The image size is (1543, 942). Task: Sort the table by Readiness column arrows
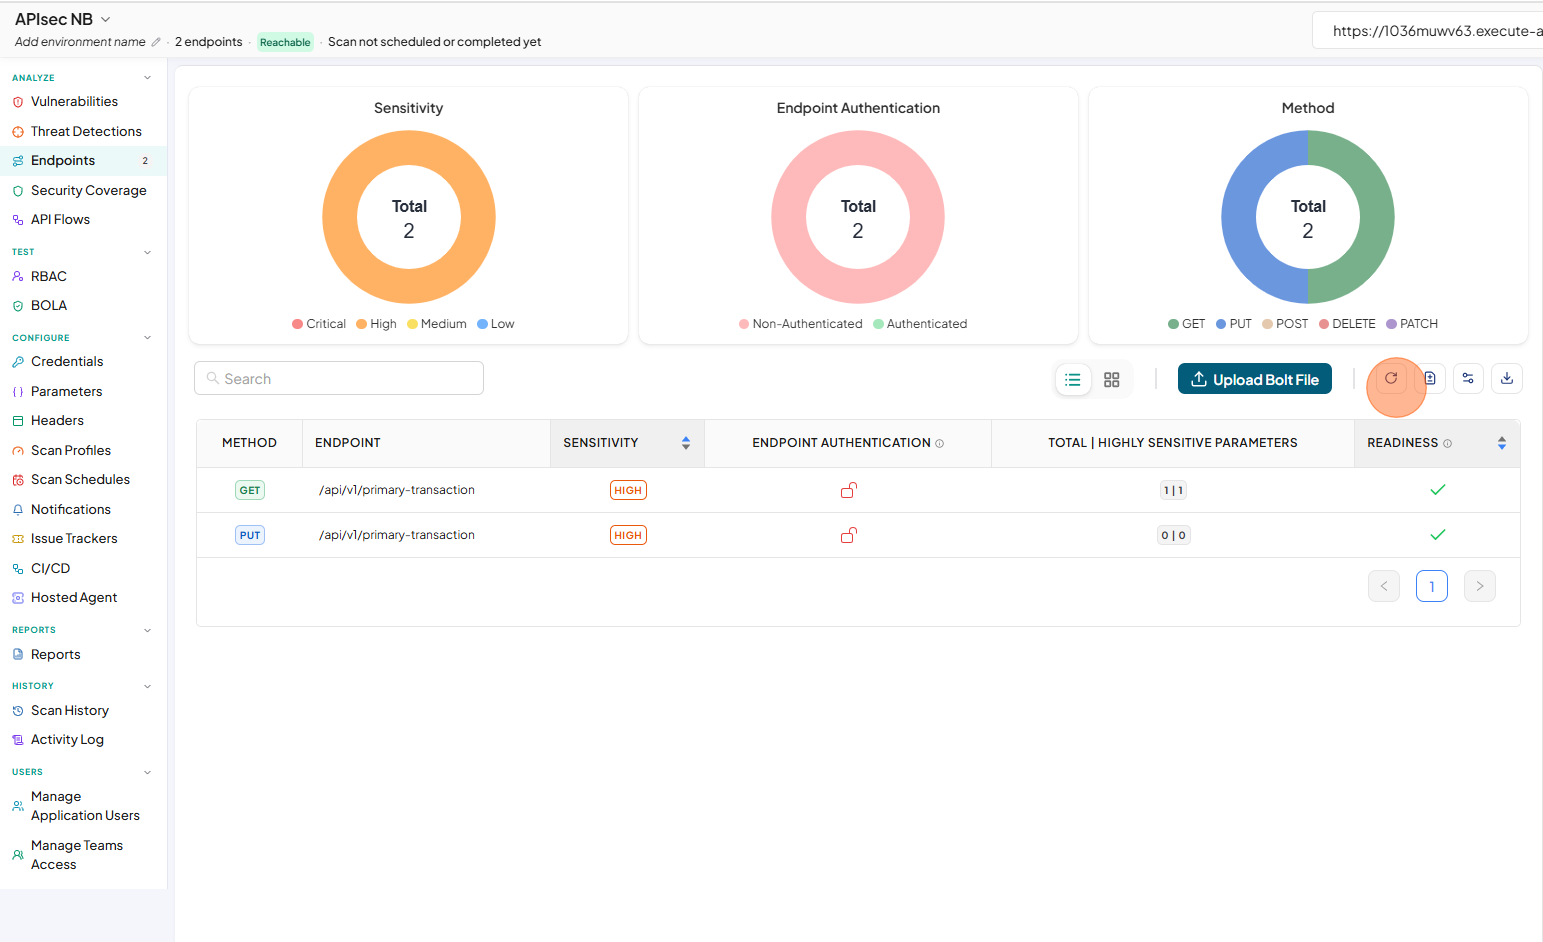[1502, 443]
